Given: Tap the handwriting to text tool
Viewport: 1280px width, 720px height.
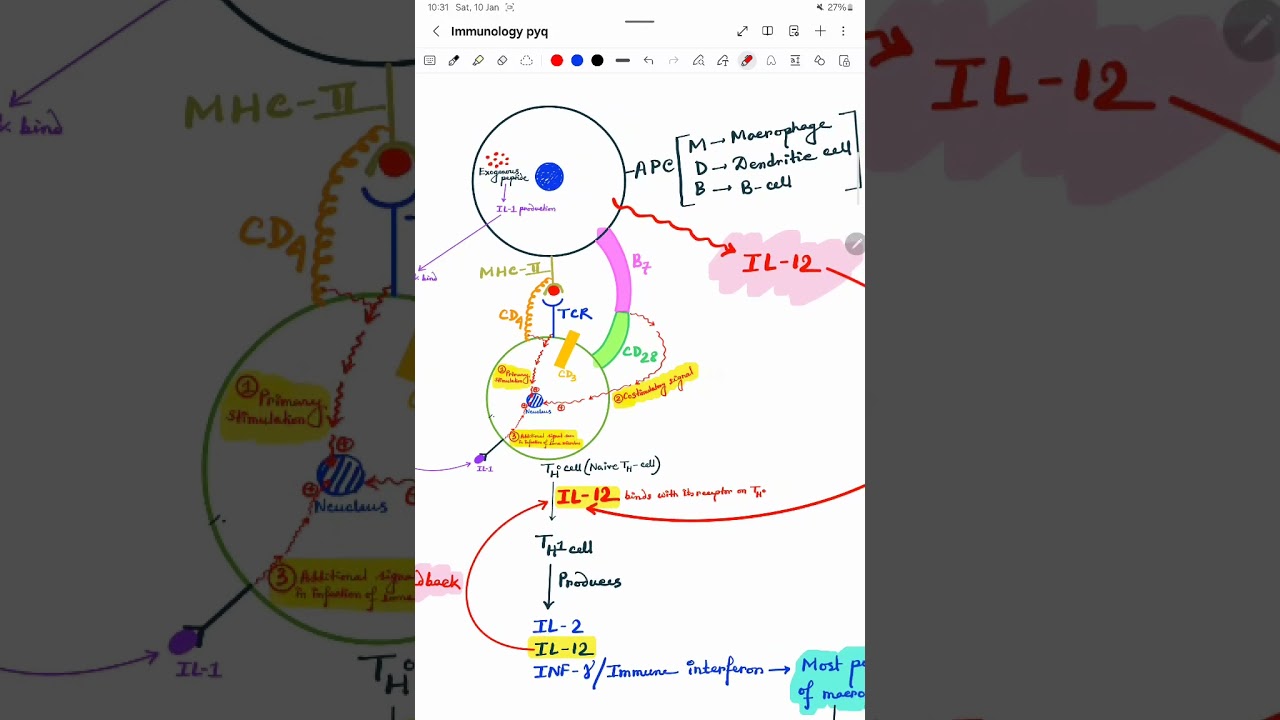Looking at the screenshot, I should (x=722, y=61).
